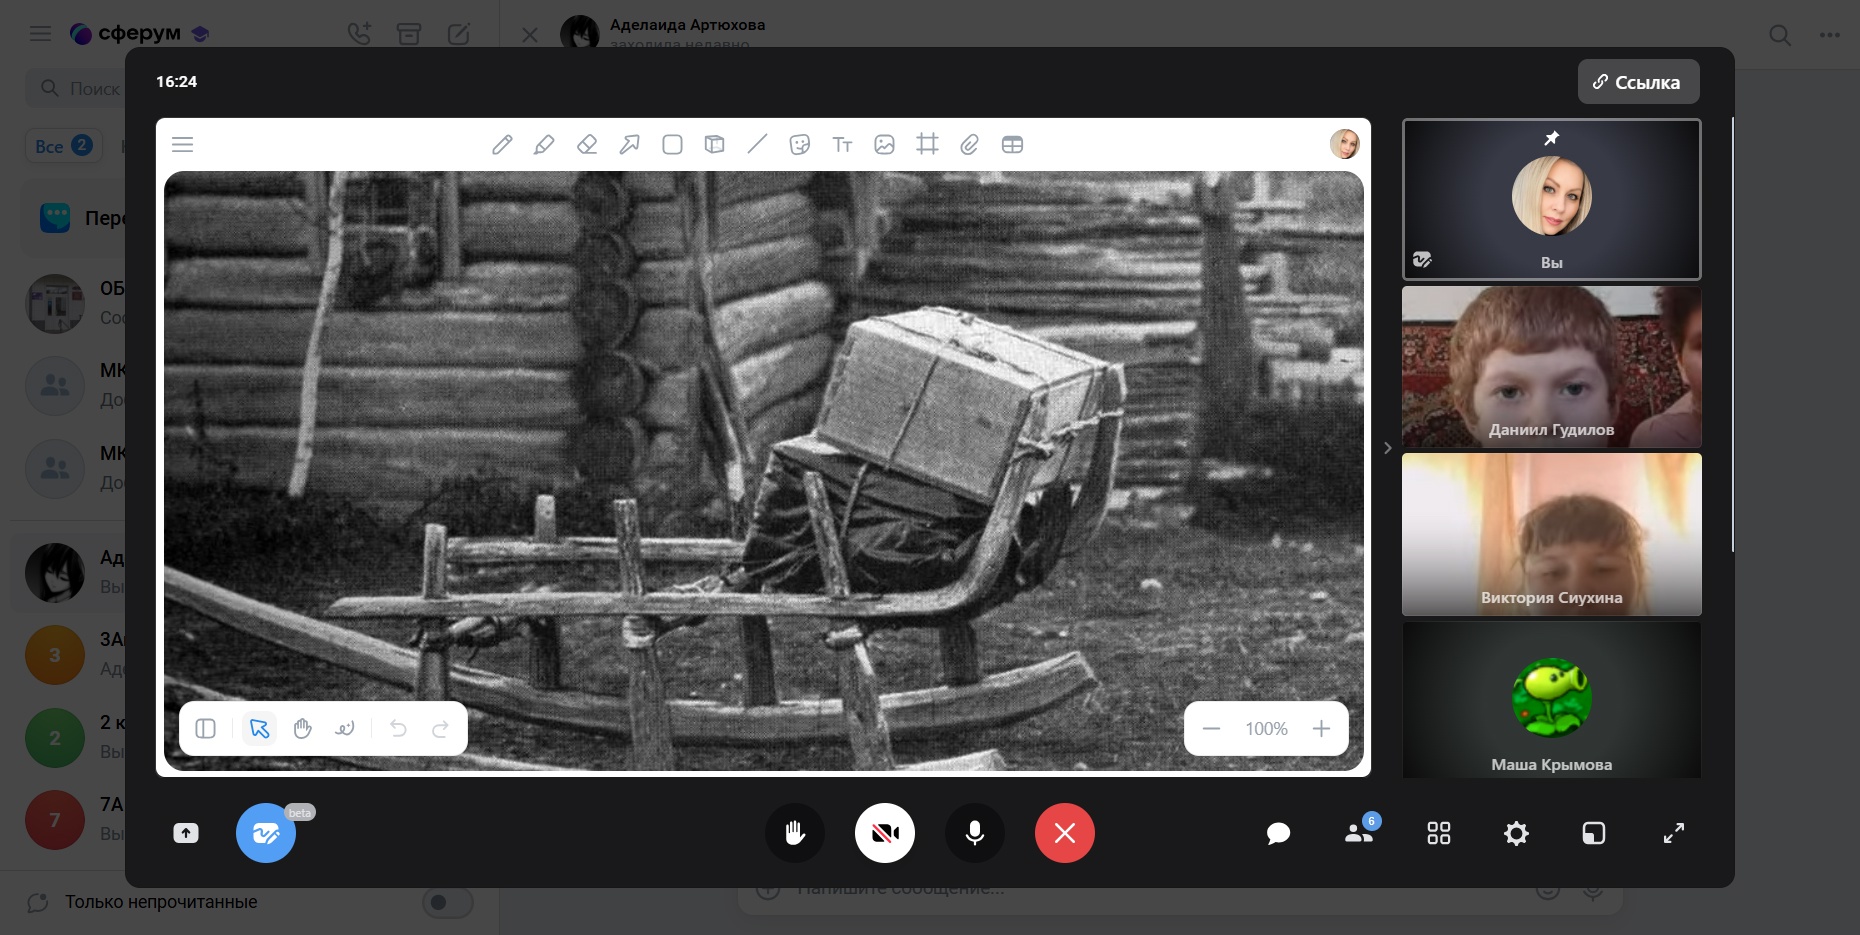Close the Аделаида Артюхова chat

[530, 35]
